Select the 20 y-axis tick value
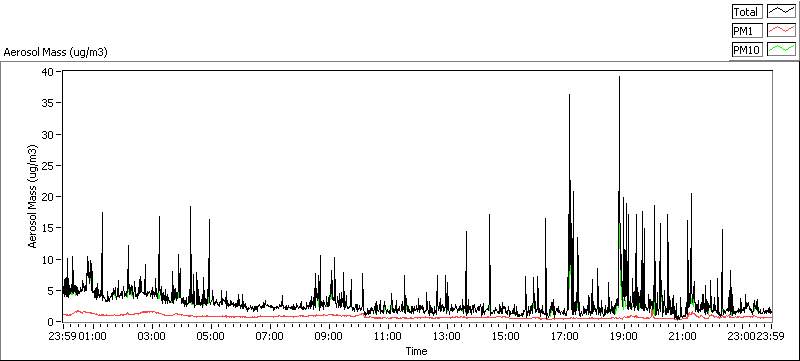Image resolution: width=800 pixels, height=361 pixels. click(47, 196)
